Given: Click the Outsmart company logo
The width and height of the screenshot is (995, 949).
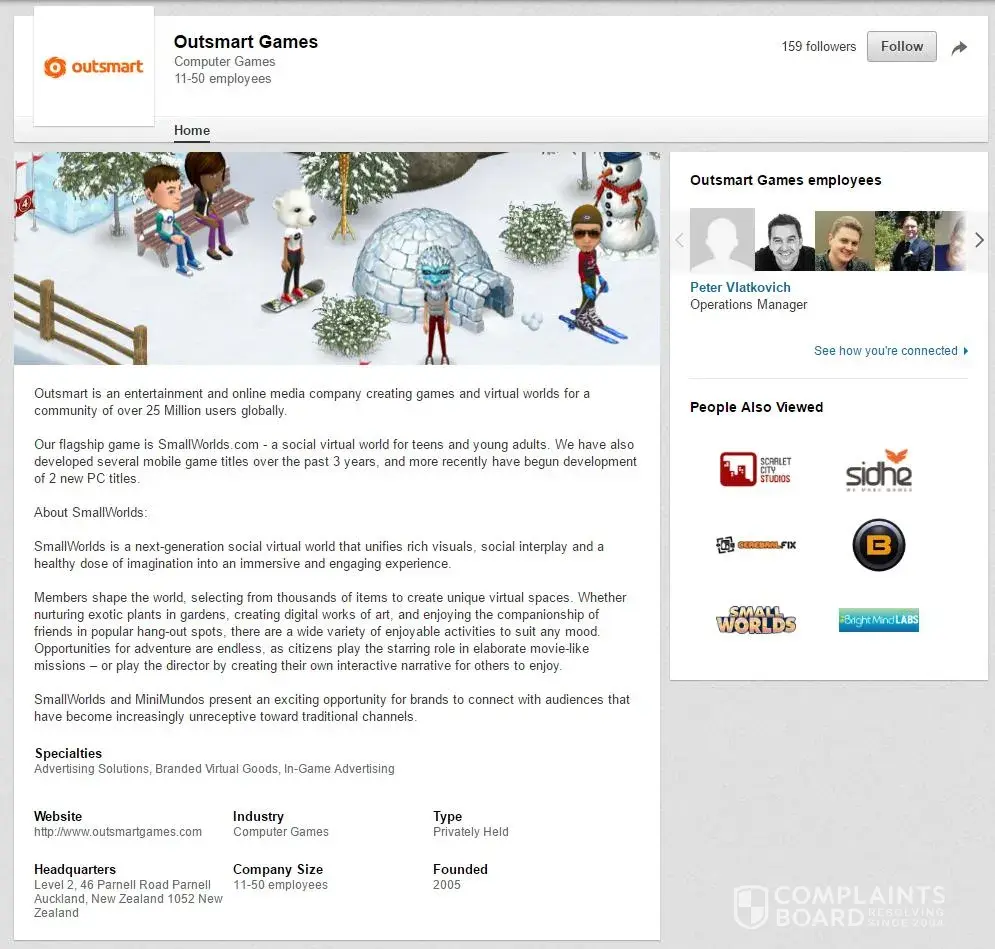Looking at the screenshot, I should (93, 67).
